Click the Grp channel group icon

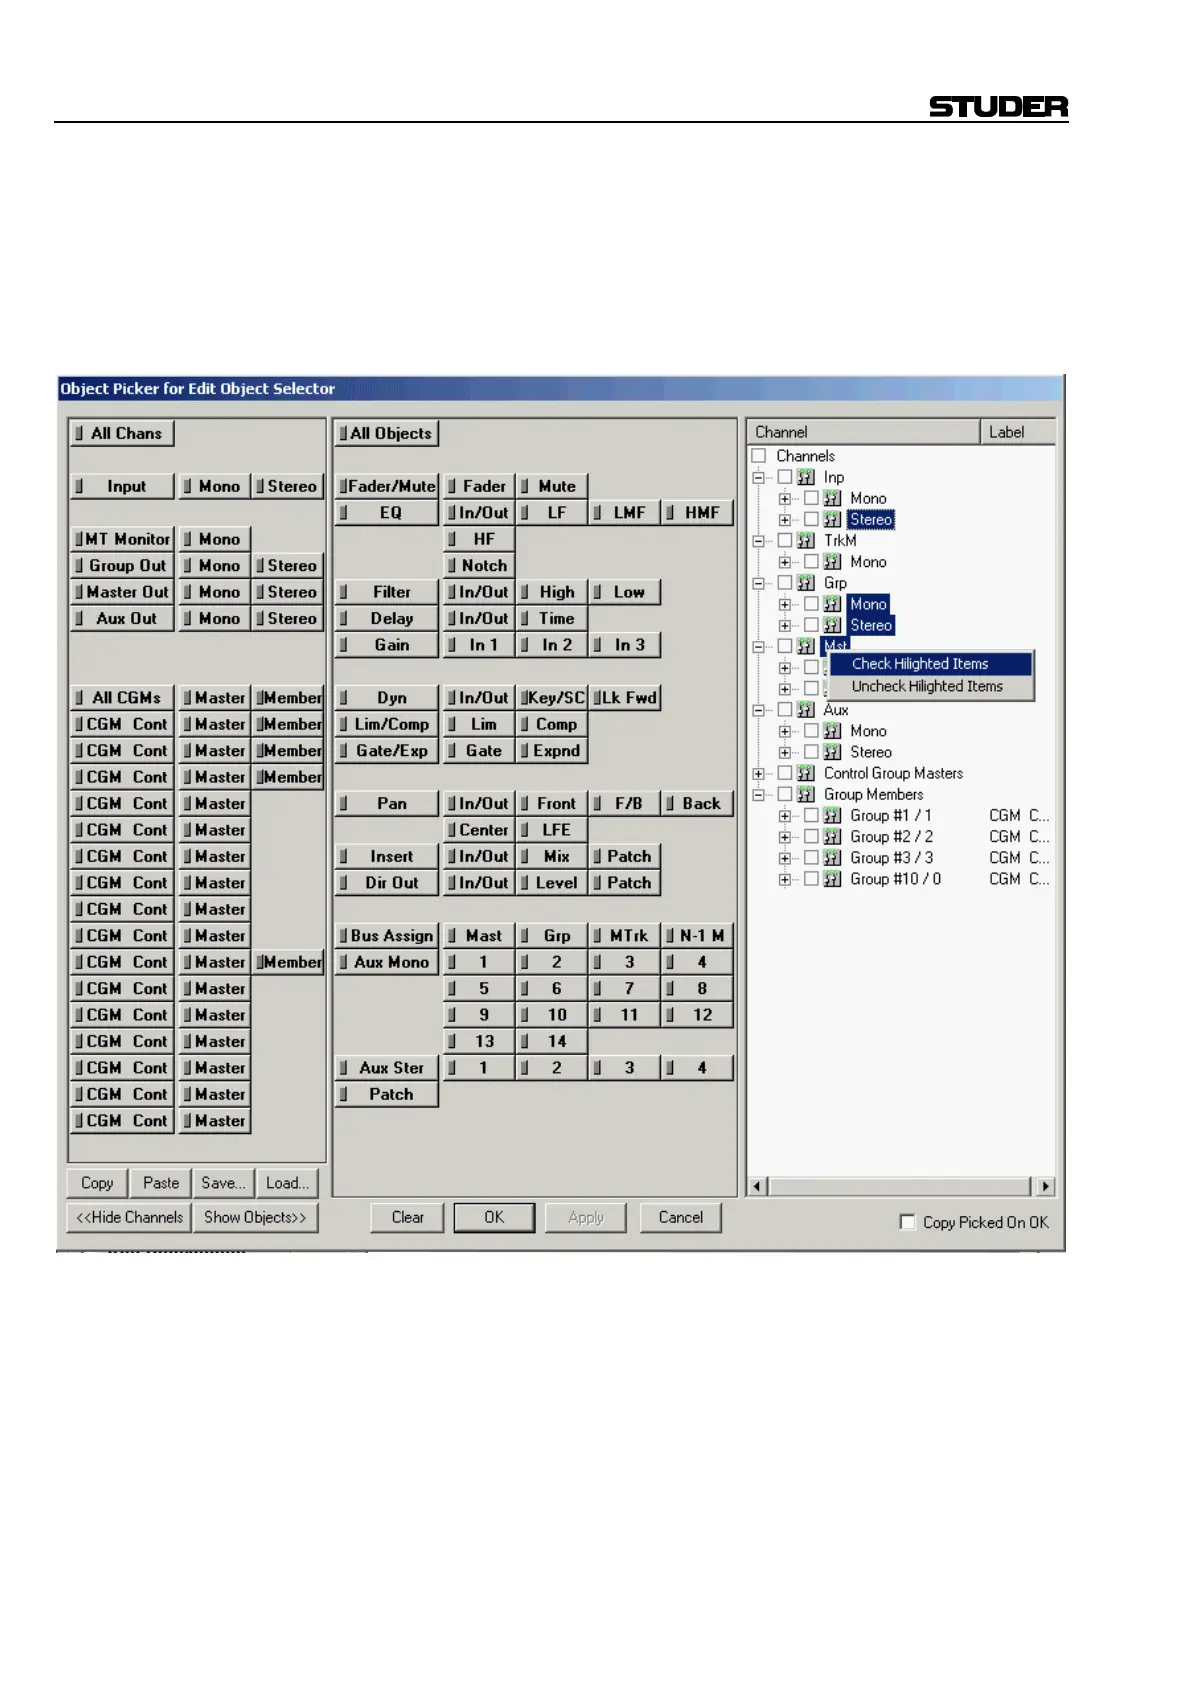click(806, 583)
